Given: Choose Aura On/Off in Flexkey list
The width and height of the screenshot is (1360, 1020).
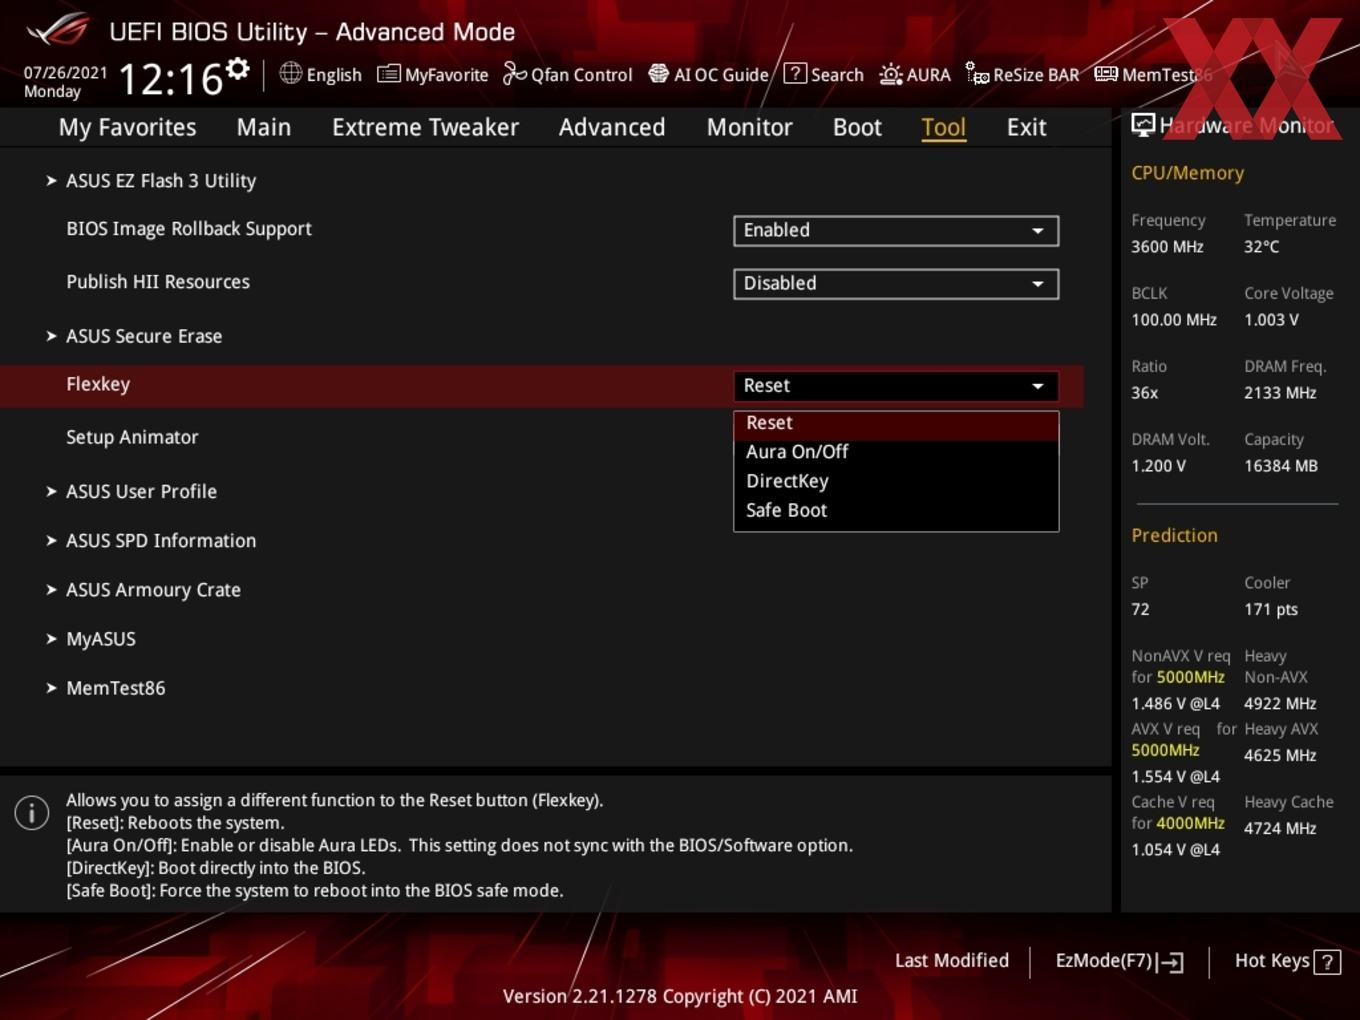Looking at the screenshot, I should (x=896, y=452).
